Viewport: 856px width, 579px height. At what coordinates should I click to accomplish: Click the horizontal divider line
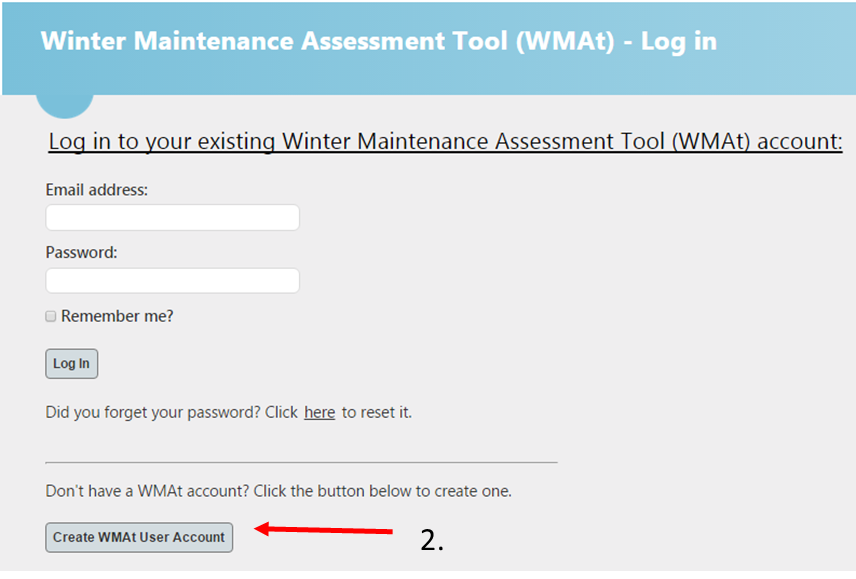click(301, 462)
